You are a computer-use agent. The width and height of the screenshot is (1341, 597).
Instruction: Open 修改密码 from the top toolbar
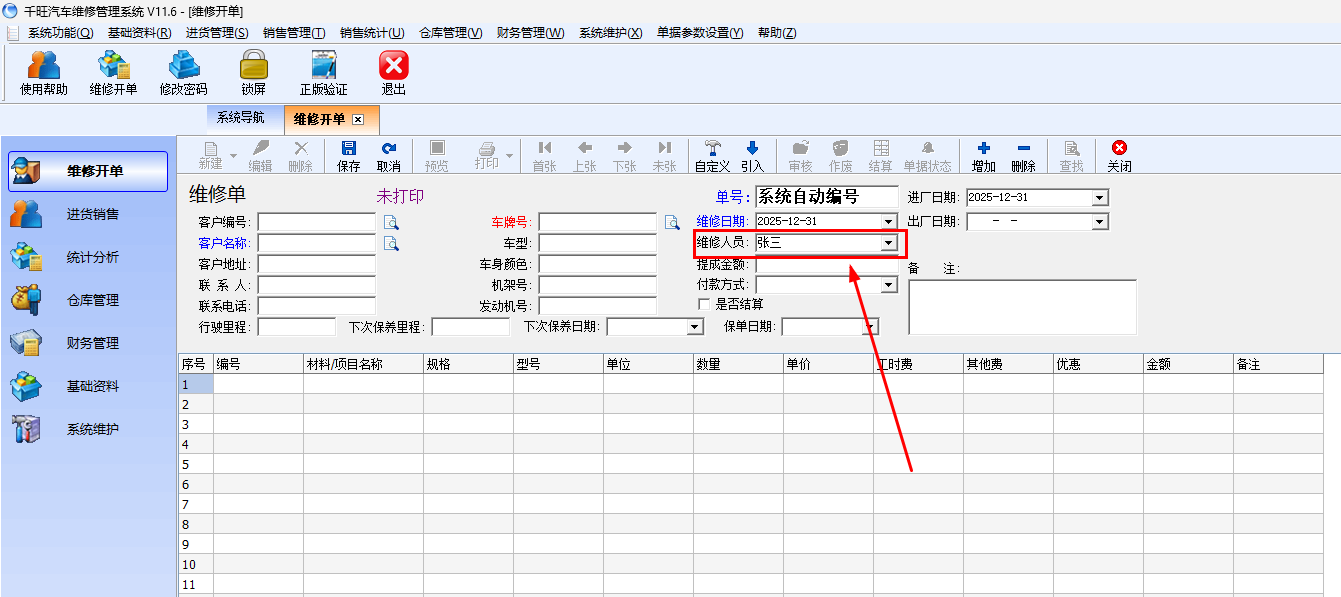click(183, 66)
